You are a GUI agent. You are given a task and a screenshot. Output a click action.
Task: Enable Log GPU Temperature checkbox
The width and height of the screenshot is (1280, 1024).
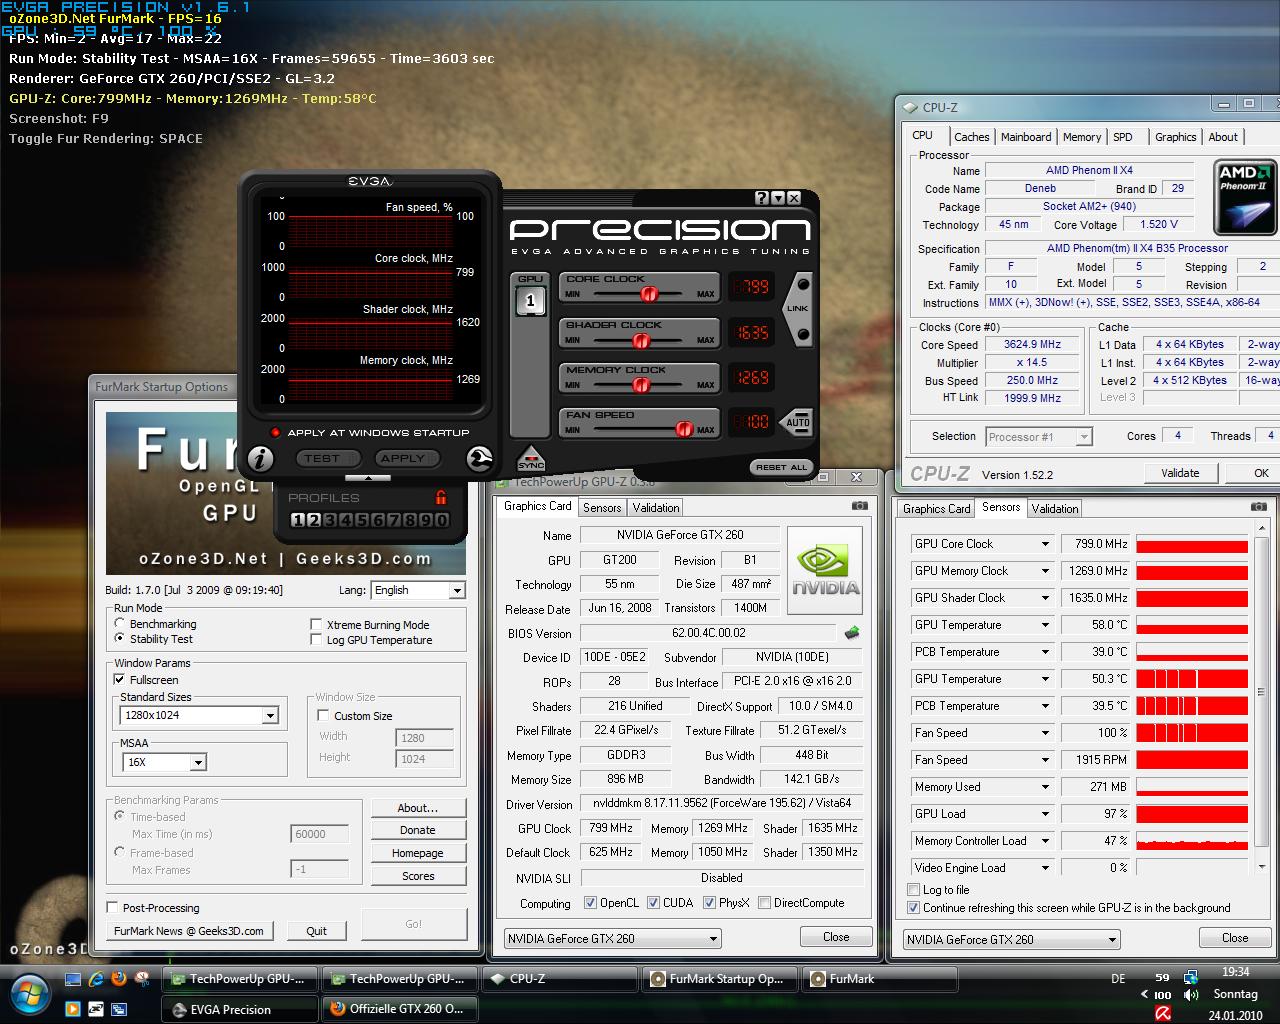pos(316,640)
